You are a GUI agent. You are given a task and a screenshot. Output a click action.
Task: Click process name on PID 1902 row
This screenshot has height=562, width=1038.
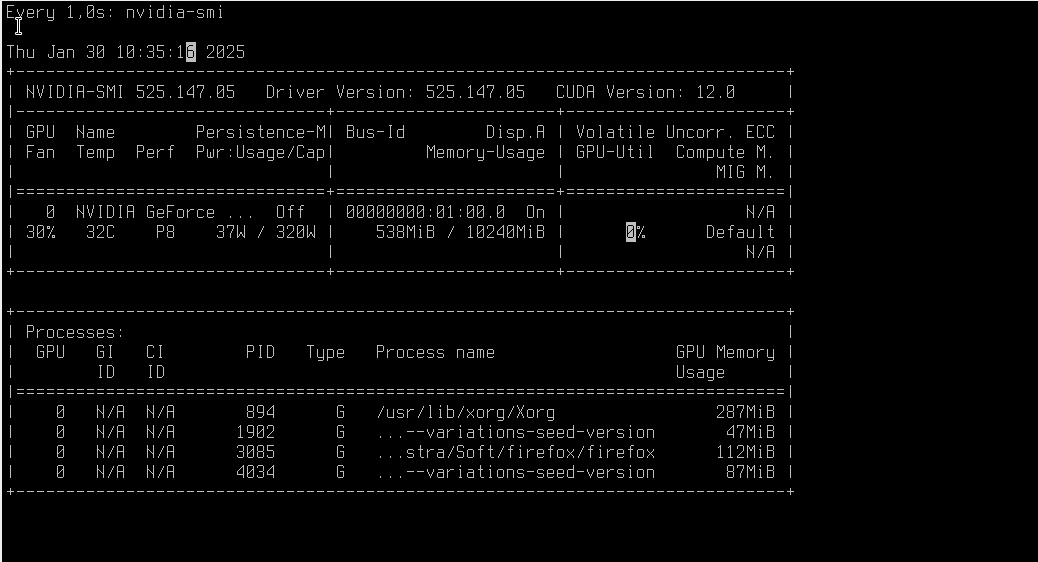516,432
